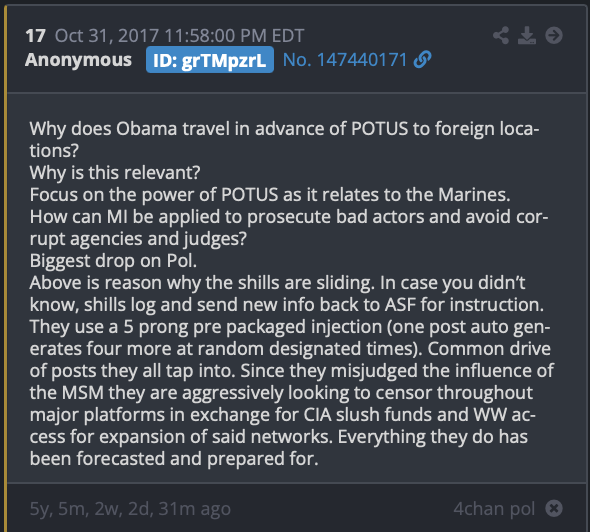Copy permalink using chain-link icon
The image size is (590, 532).
coord(422,60)
